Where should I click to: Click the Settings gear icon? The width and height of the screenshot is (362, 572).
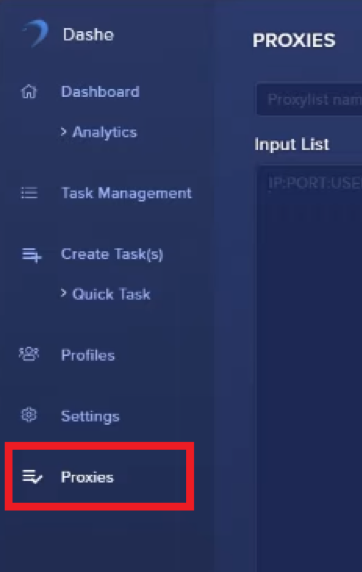29,415
